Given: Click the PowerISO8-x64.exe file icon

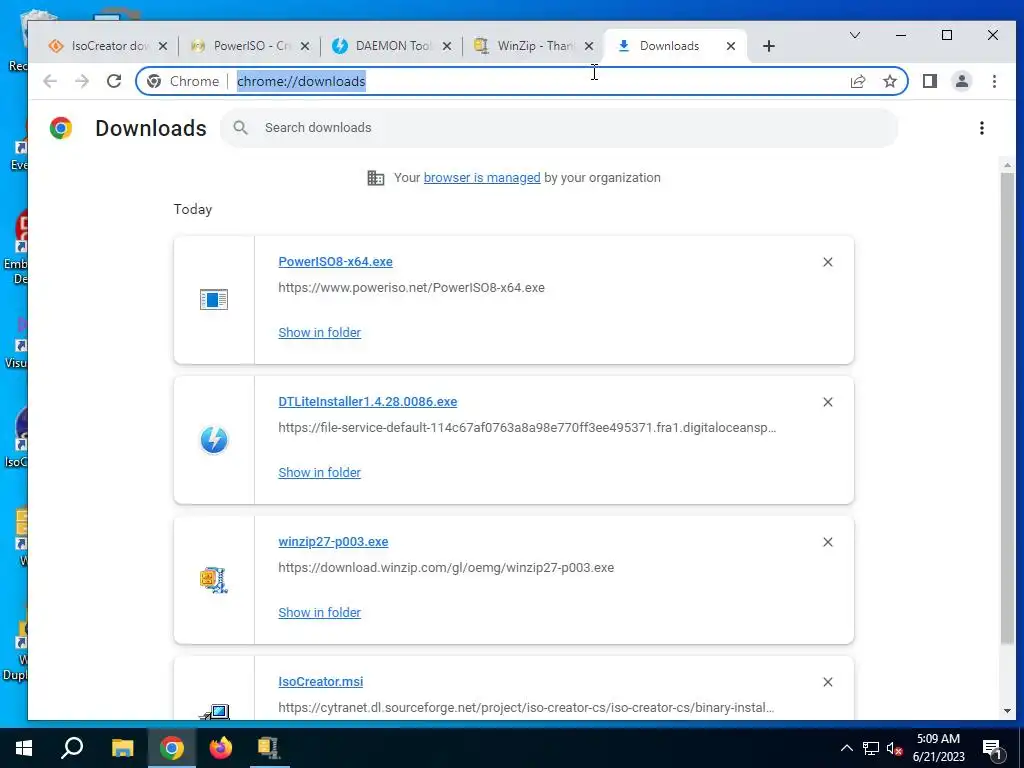Looking at the screenshot, I should [x=214, y=300].
